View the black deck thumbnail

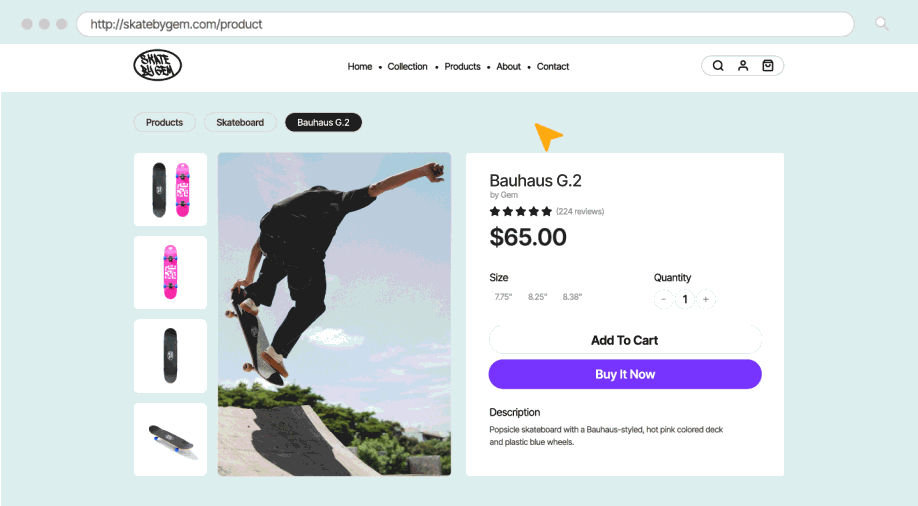pos(170,355)
